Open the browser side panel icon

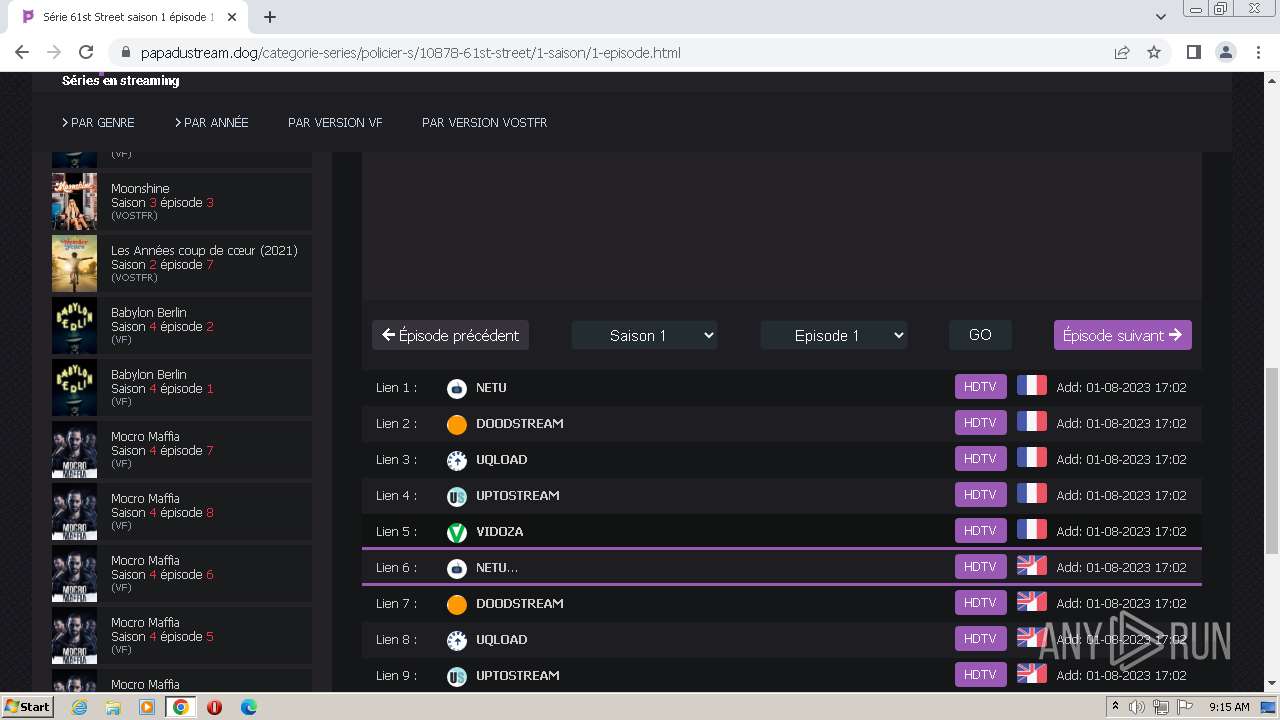tap(1193, 52)
